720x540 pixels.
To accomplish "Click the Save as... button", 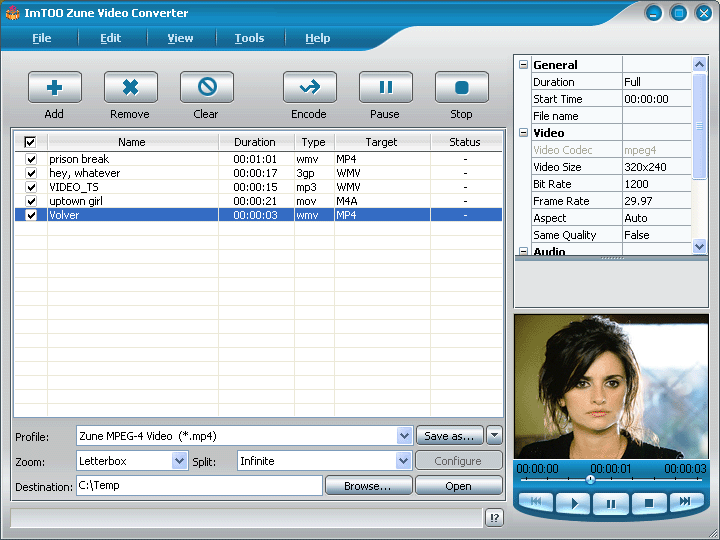I will pyautogui.click(x=449, y=436).
